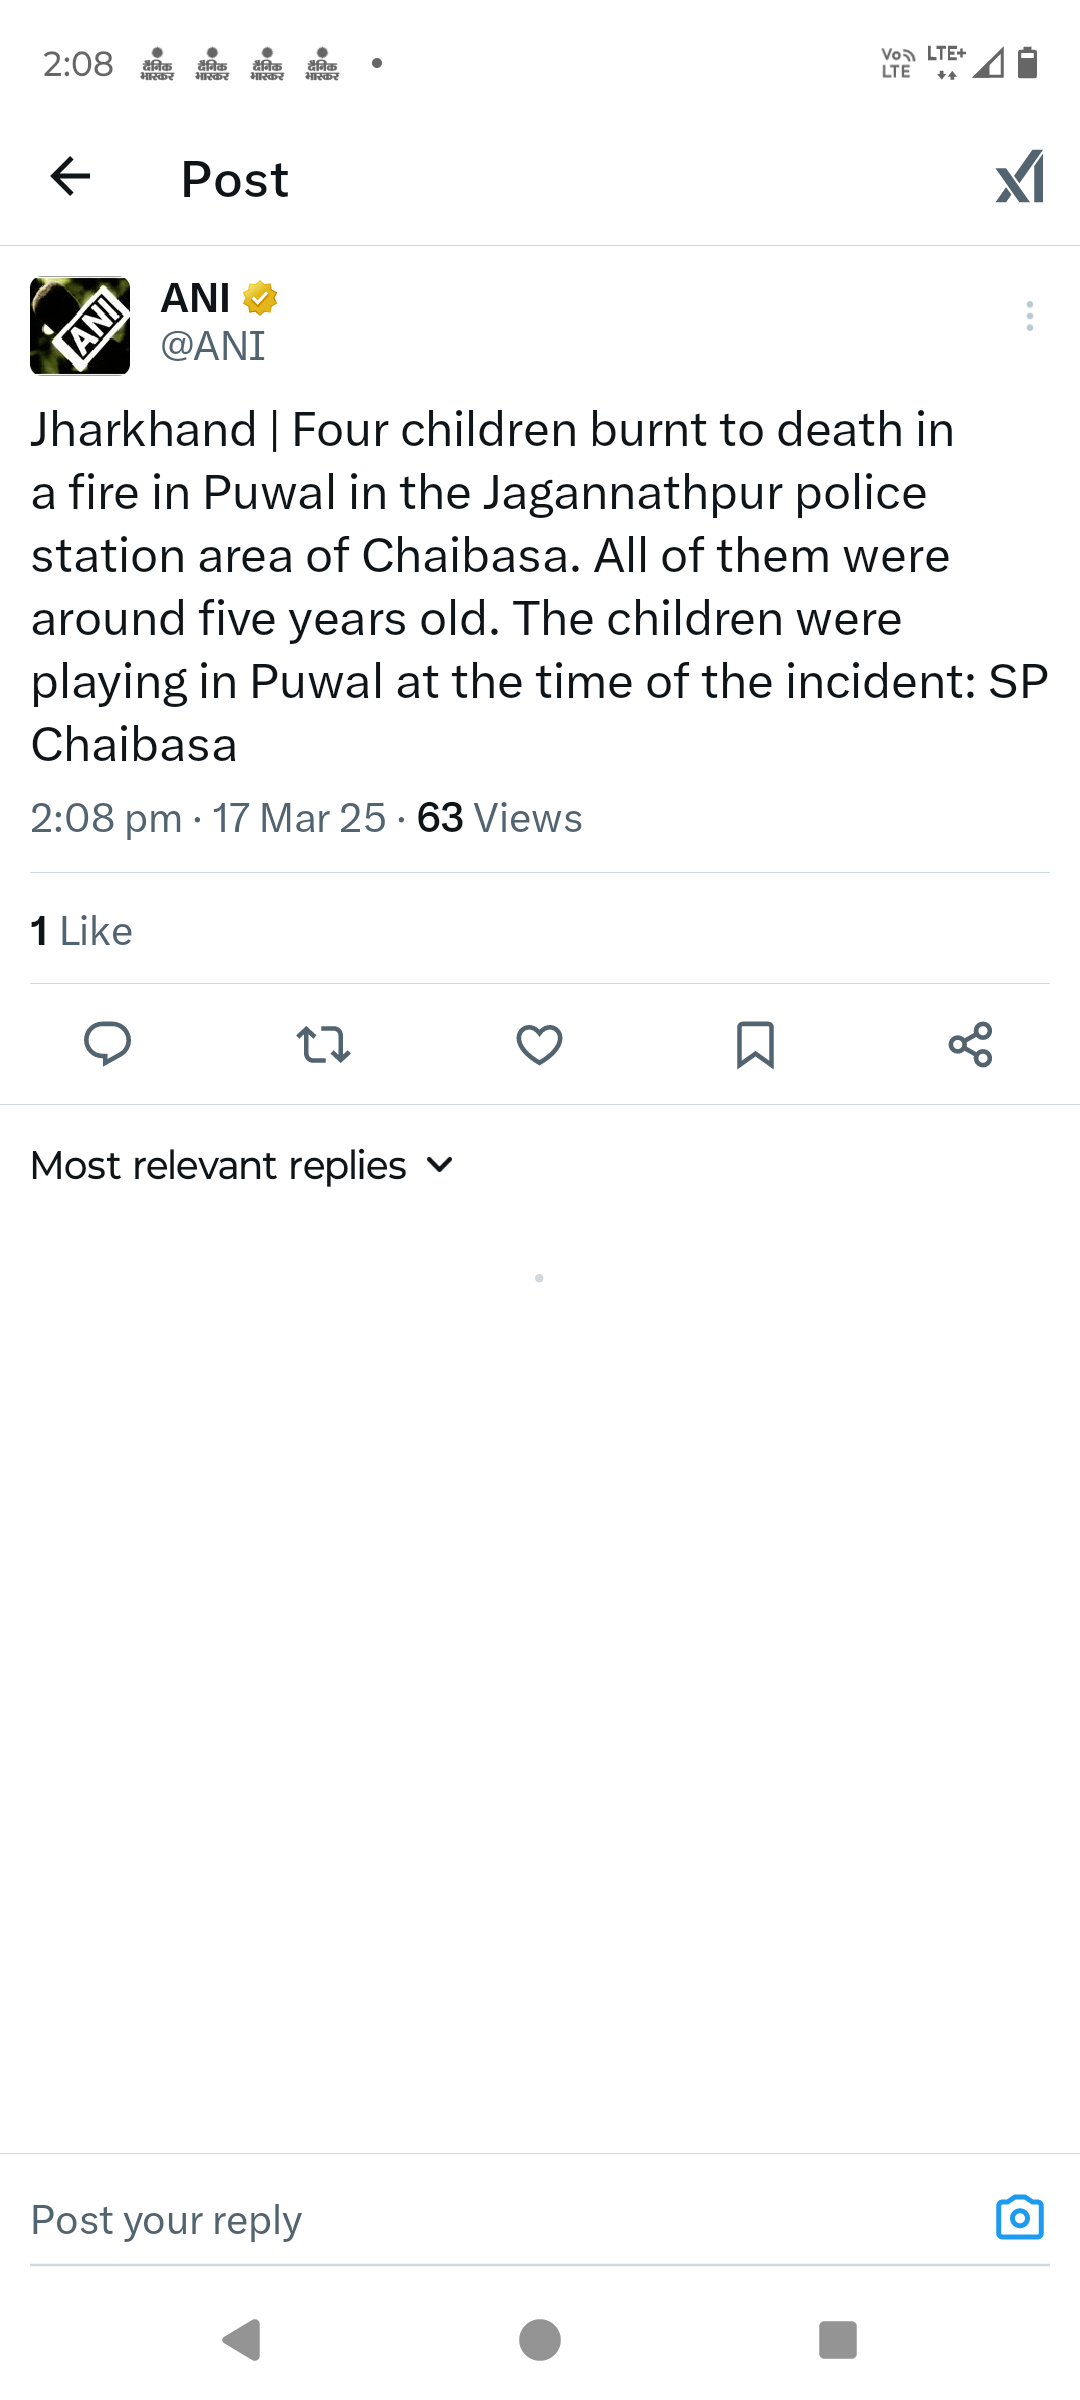Share the post via share icon
This screenshot has width=1080, height=2400.
(x=970, y=1044)
